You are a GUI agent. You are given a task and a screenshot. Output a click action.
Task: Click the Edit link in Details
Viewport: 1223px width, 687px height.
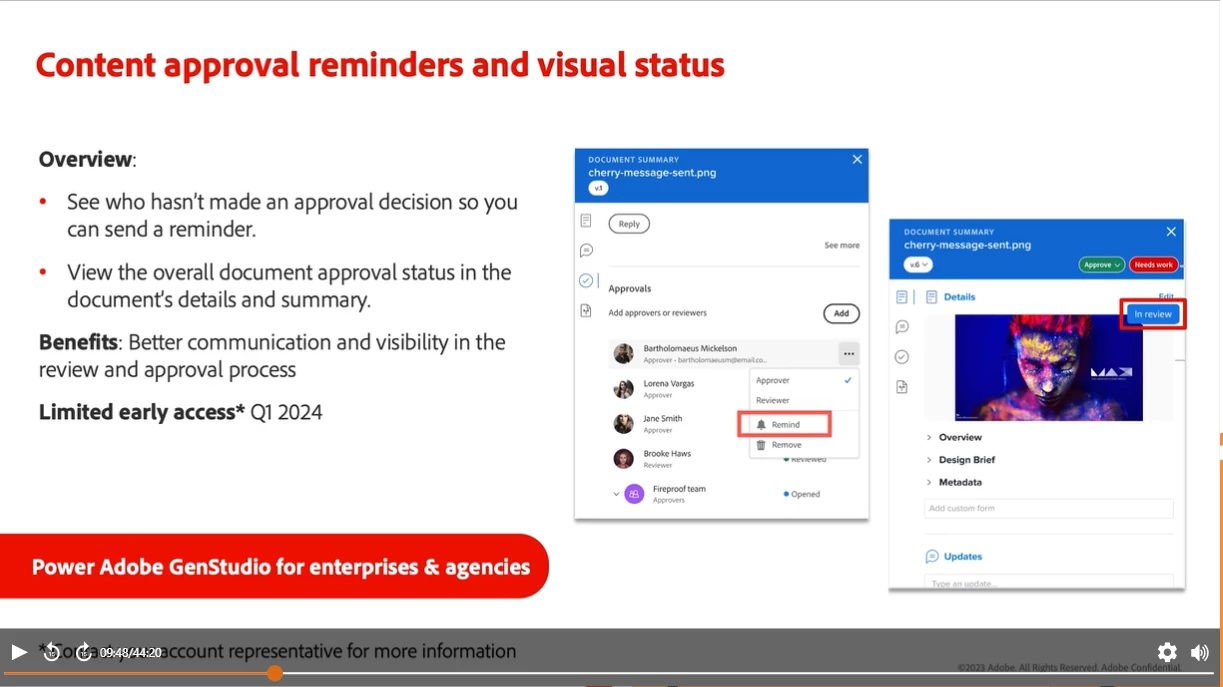(x=1166, y=297)
